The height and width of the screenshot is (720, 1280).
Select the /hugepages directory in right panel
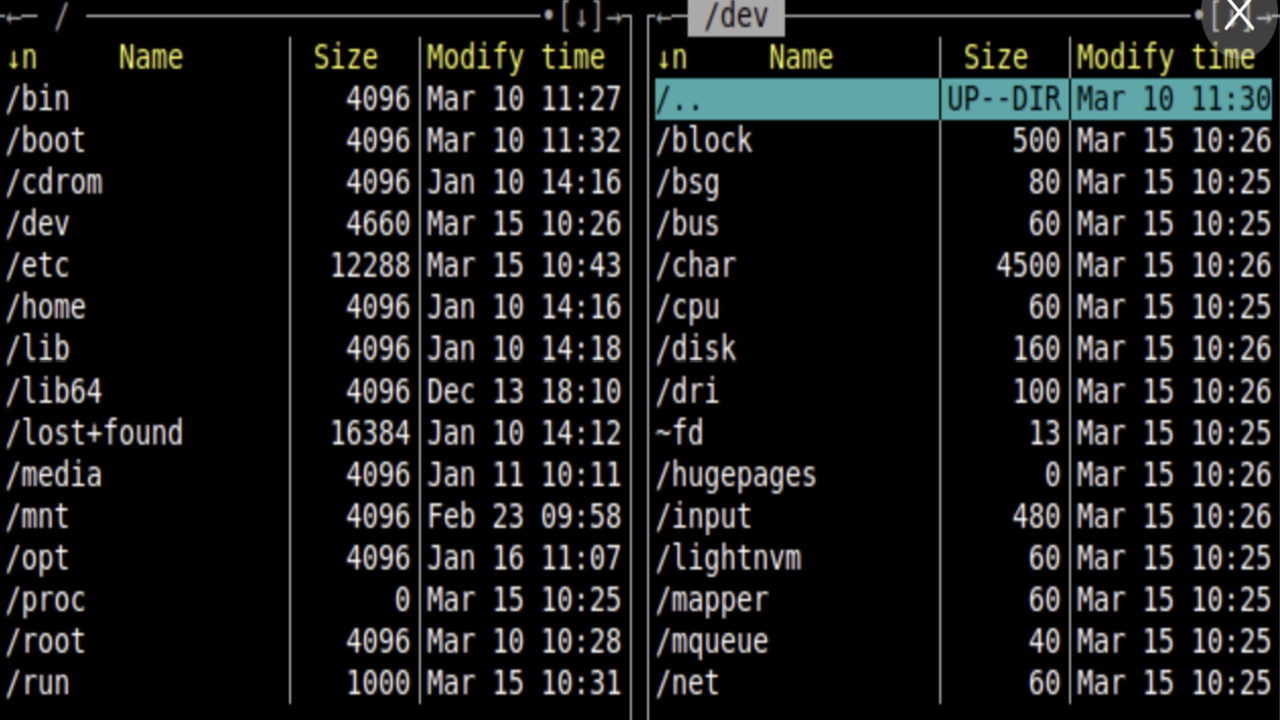point(736,475)
